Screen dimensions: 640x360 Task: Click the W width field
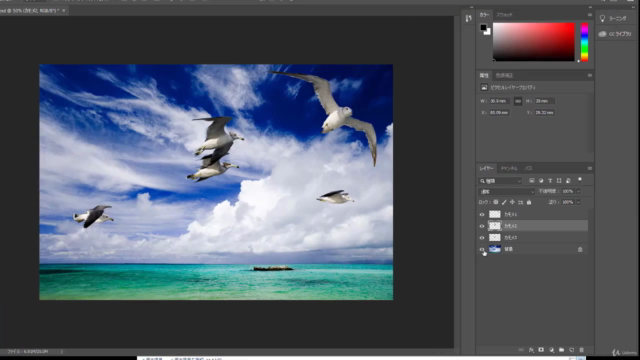(499, 101)
